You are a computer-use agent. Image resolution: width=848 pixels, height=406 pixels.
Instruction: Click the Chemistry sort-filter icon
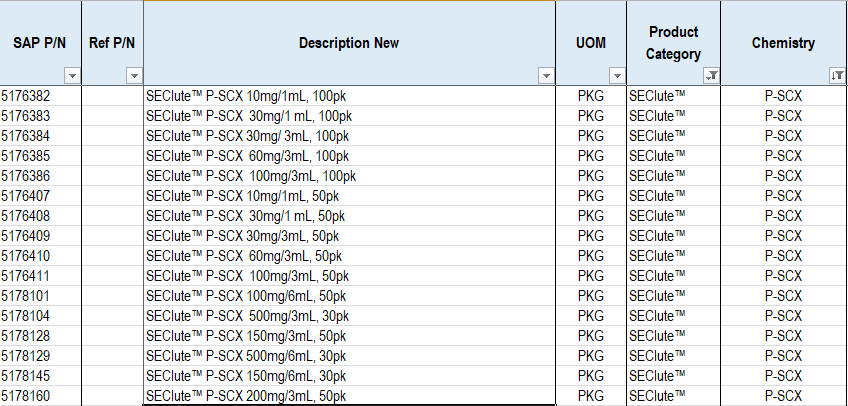837,76
